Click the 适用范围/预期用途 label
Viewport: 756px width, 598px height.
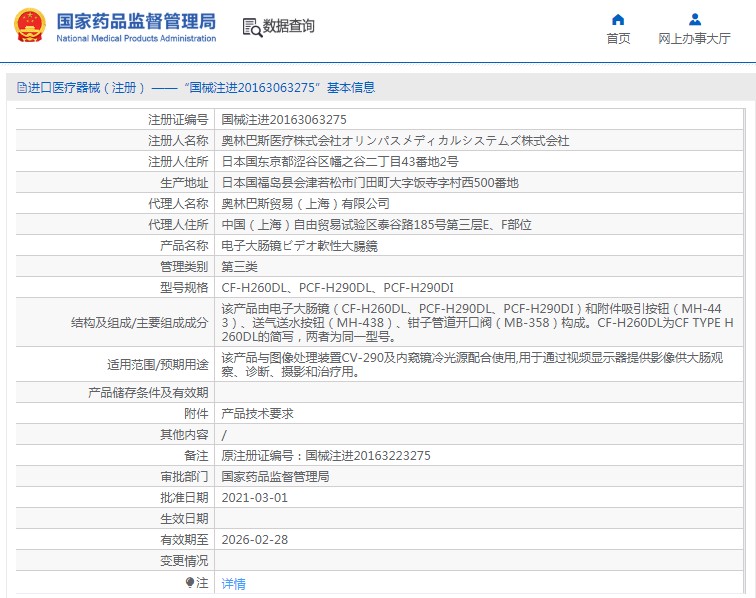click(x=158, y=365)
